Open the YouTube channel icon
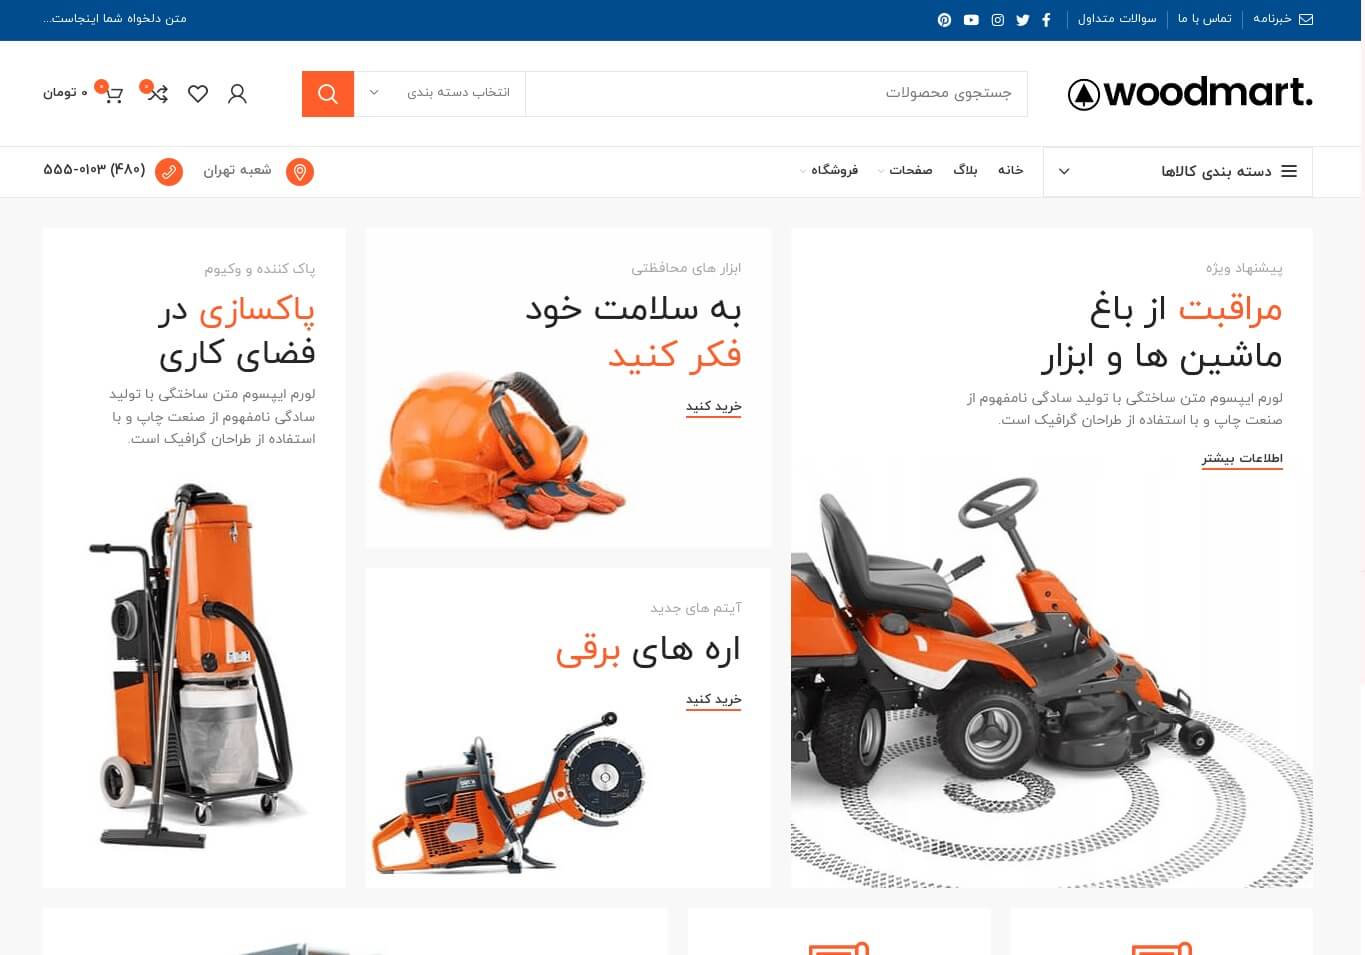Image resolution: width=1365 pixels, height=955 pixels. pyautogui.click(x=971, y=20)
